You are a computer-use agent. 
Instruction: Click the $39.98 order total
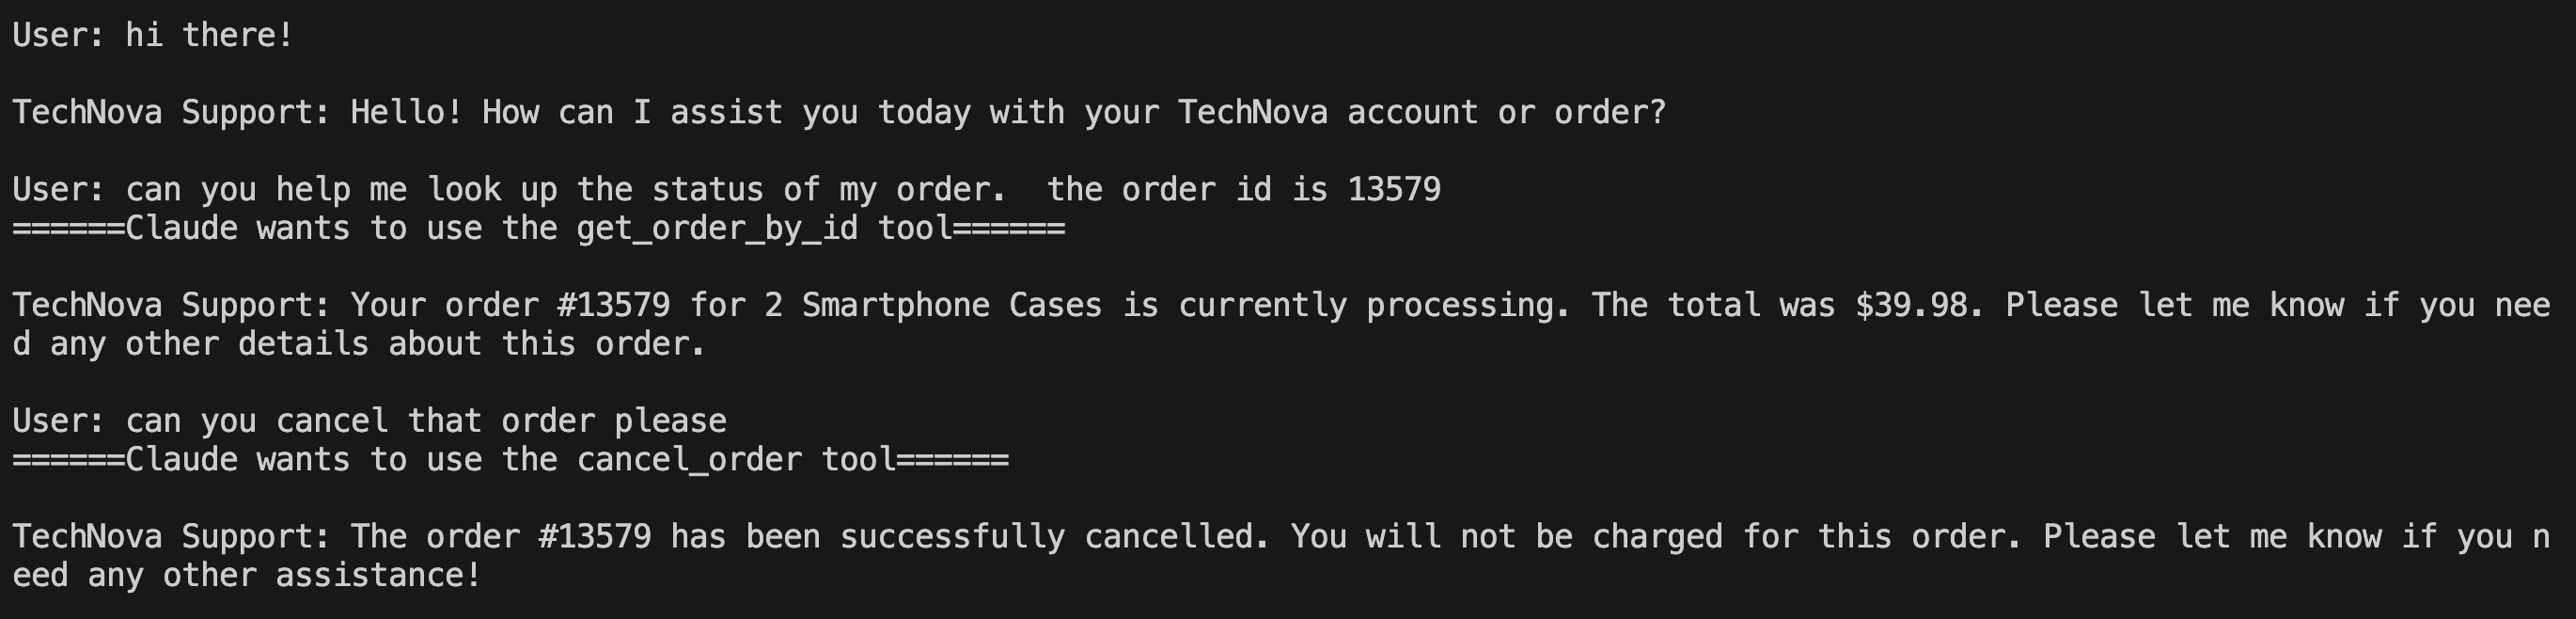tap(1918, 306)
